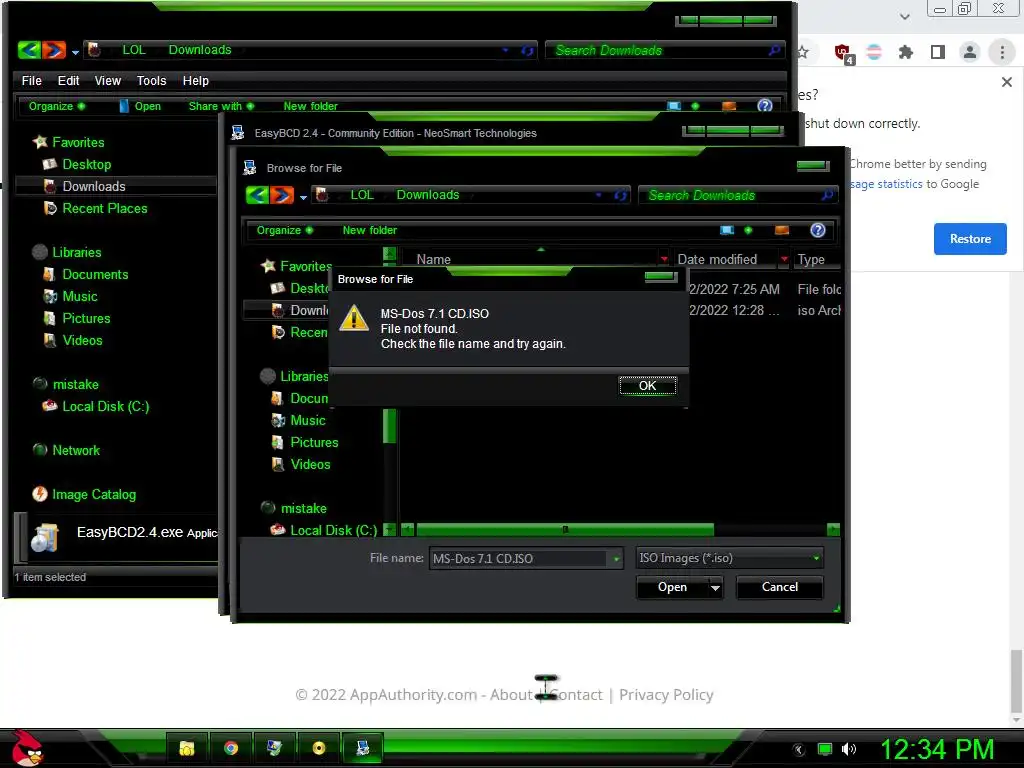Expand Share with in the Explorer toolbar
The height and width of the screenshot is (768, 1024).
pyautogui.click(x=221, y=106)
